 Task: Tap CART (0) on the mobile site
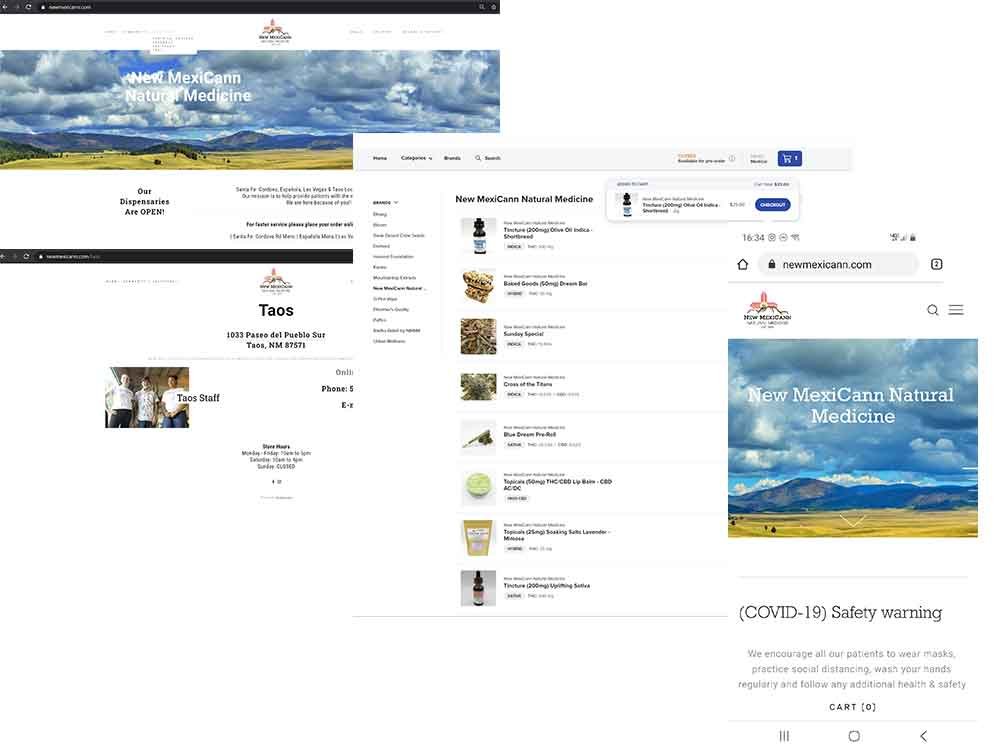click(x=853, y=707)
